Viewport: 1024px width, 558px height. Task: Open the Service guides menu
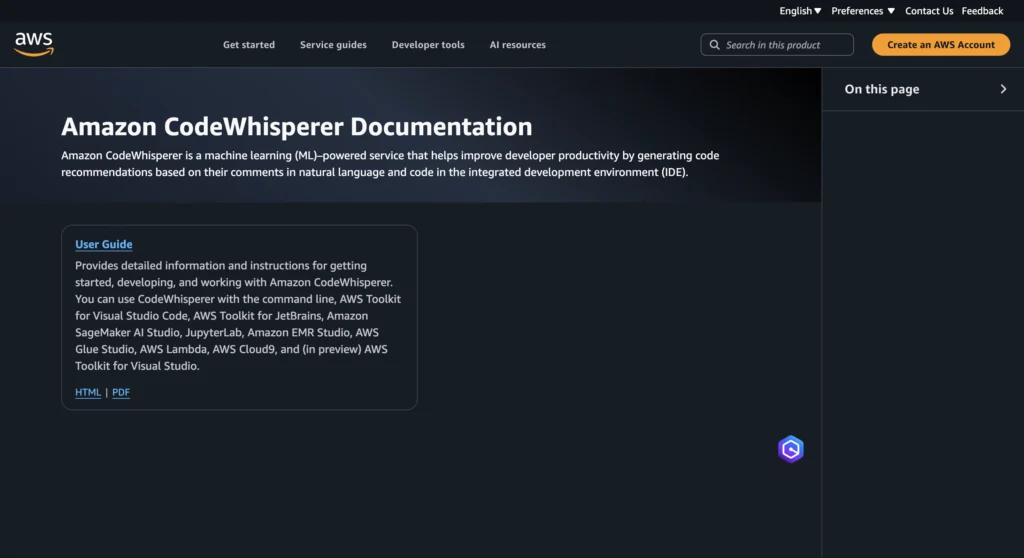click(x=333, y=44)
